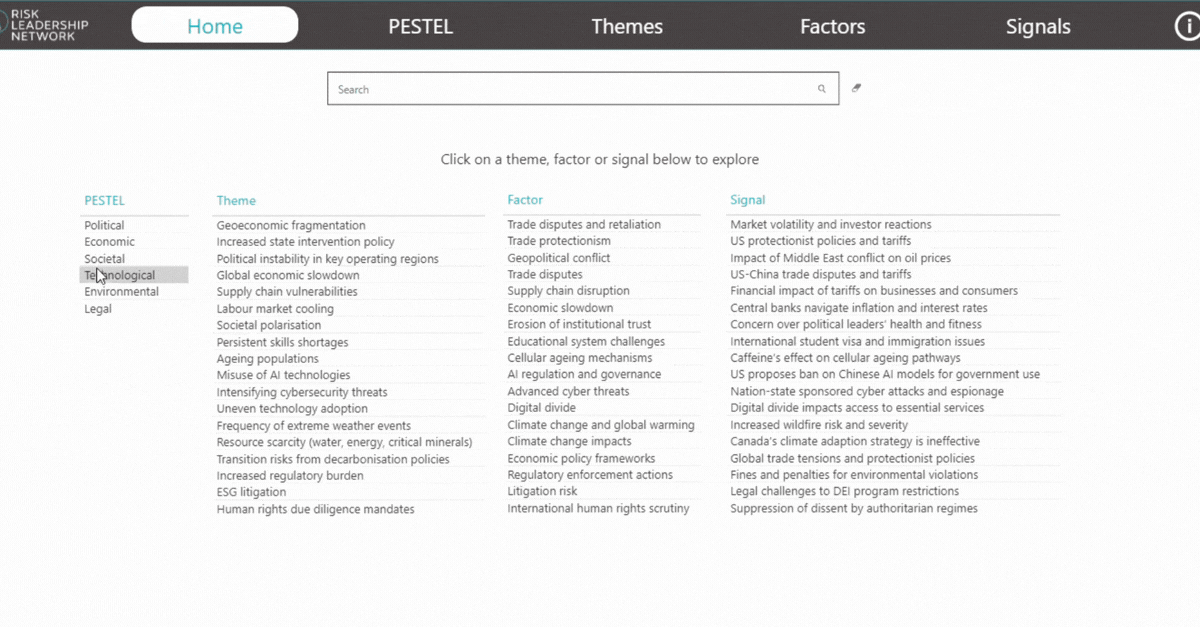Open the info icon in the top bar
The height and width of the screenshot is (627, 1200).
coord(1186,26)
